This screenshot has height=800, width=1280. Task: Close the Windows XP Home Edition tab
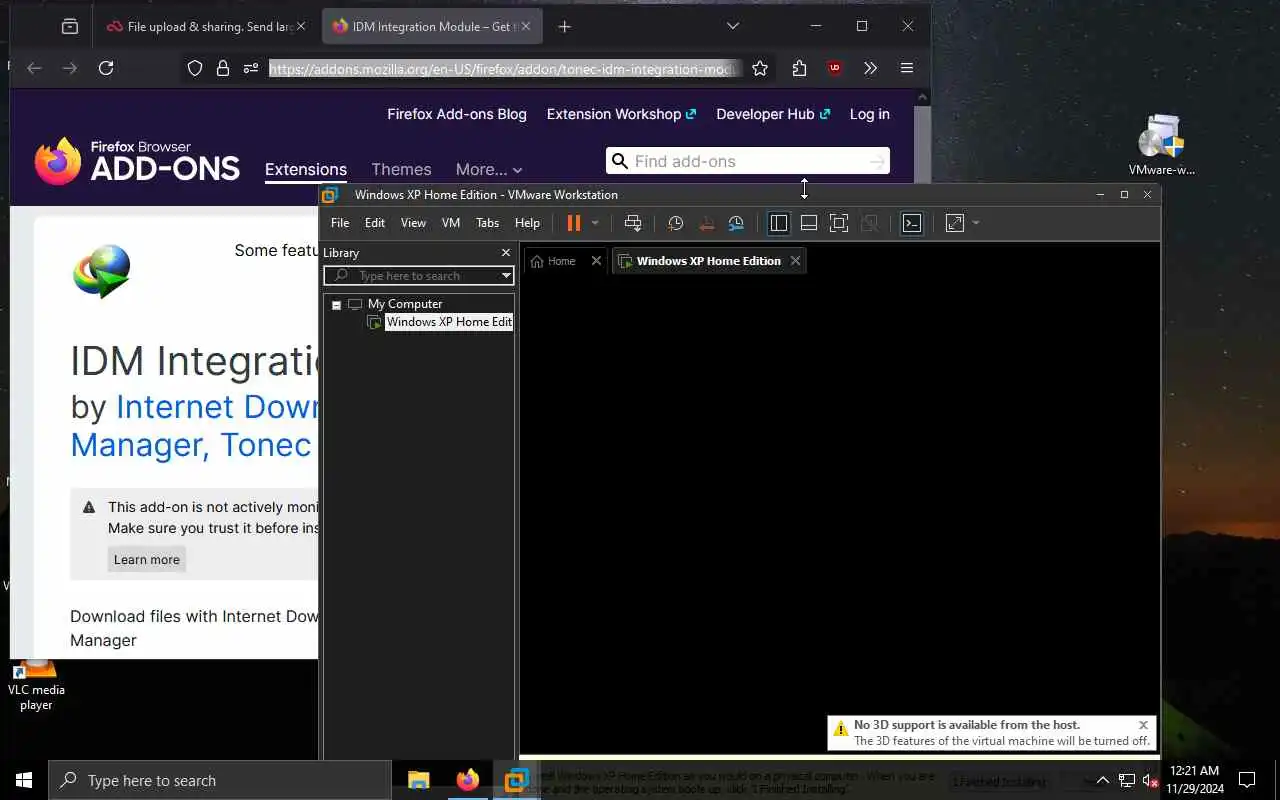pos(795,261)
